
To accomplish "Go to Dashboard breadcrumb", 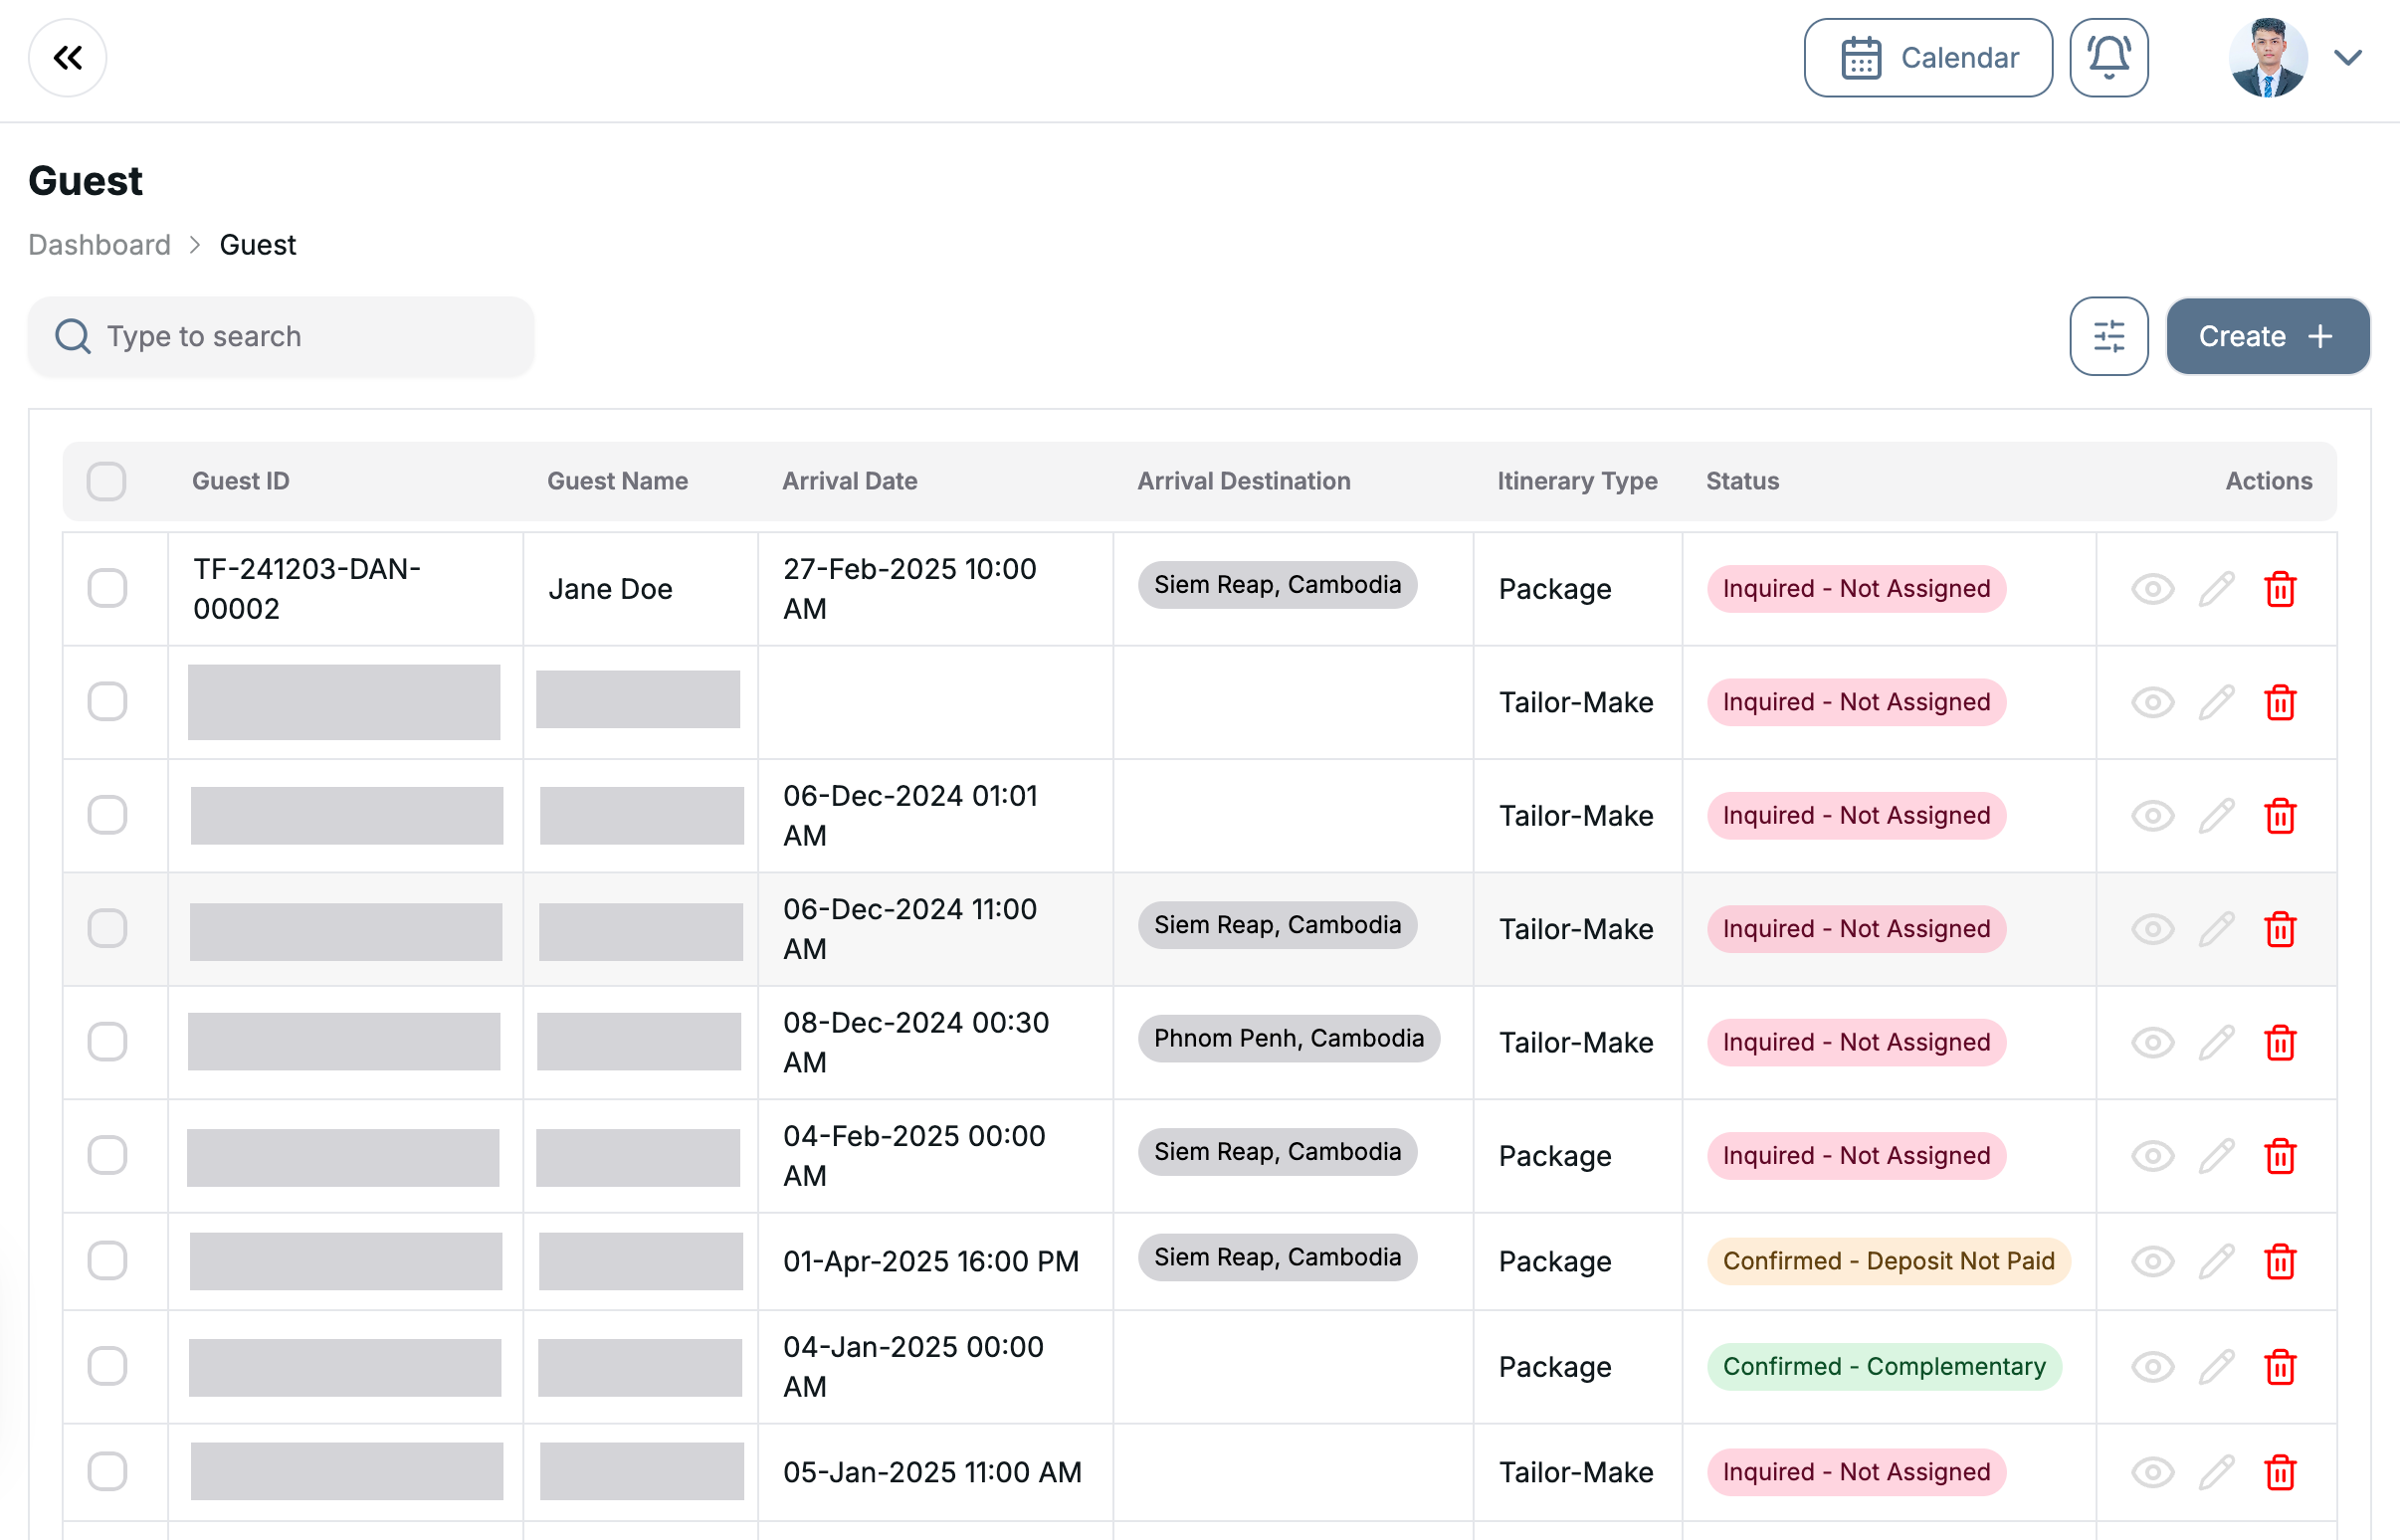I will [x=99, y=245].
